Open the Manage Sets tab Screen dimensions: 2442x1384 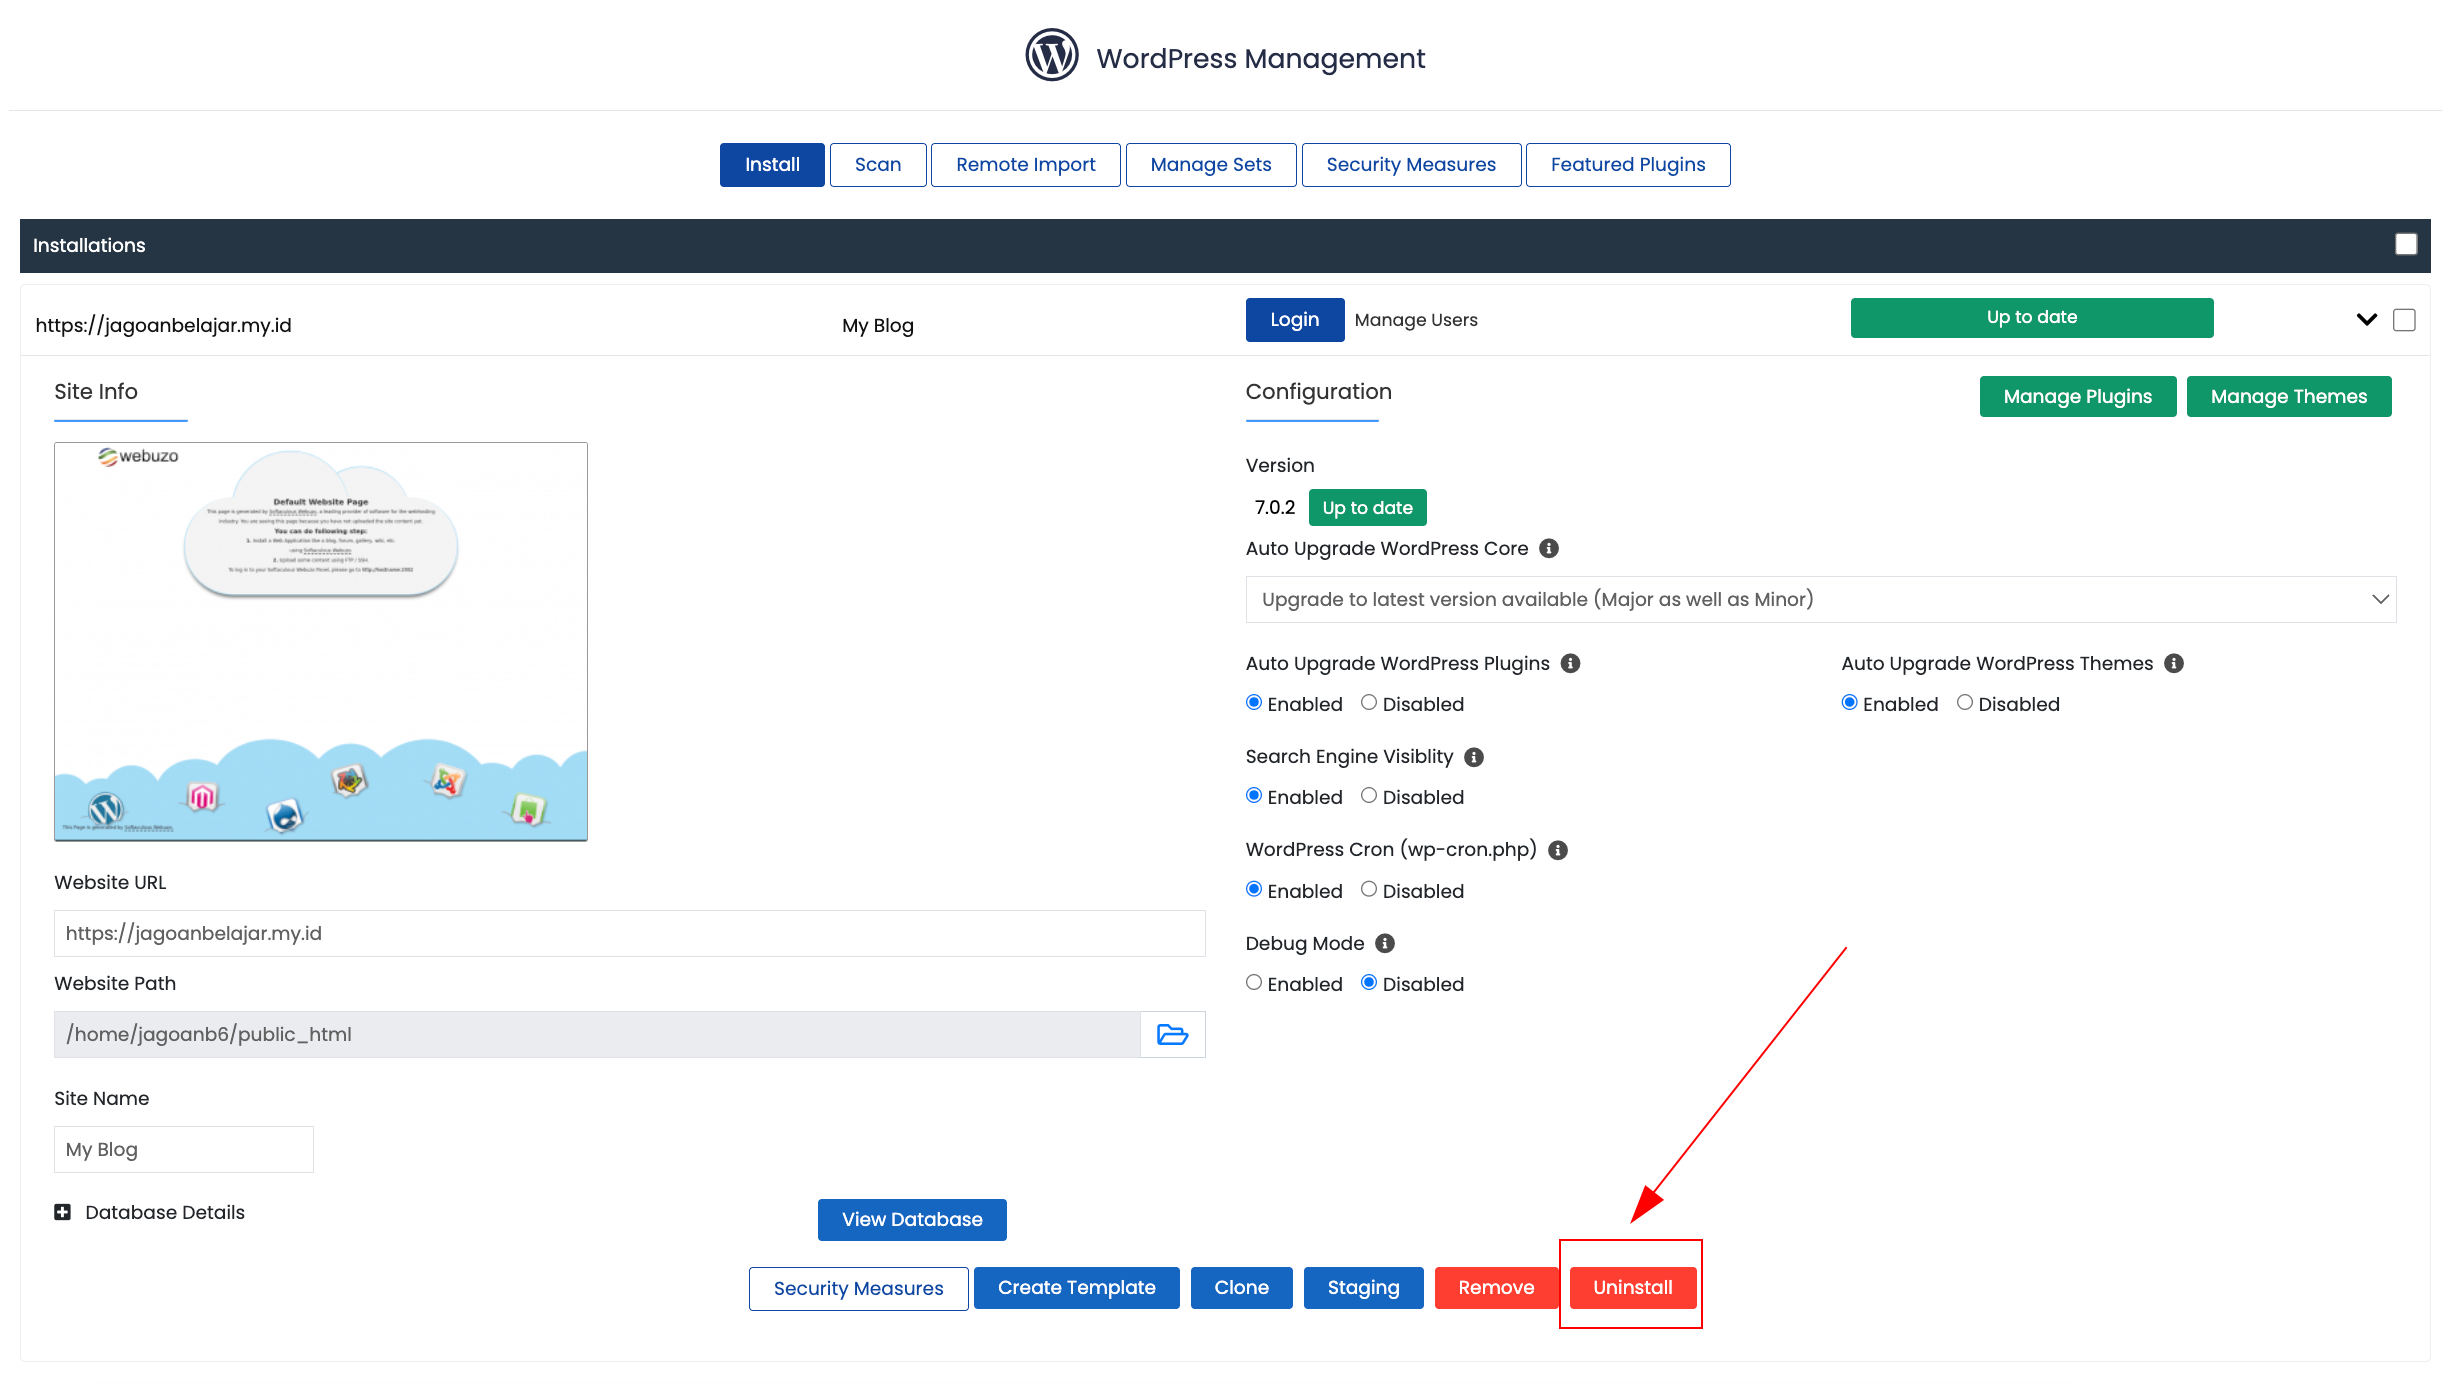point(1211,165)
